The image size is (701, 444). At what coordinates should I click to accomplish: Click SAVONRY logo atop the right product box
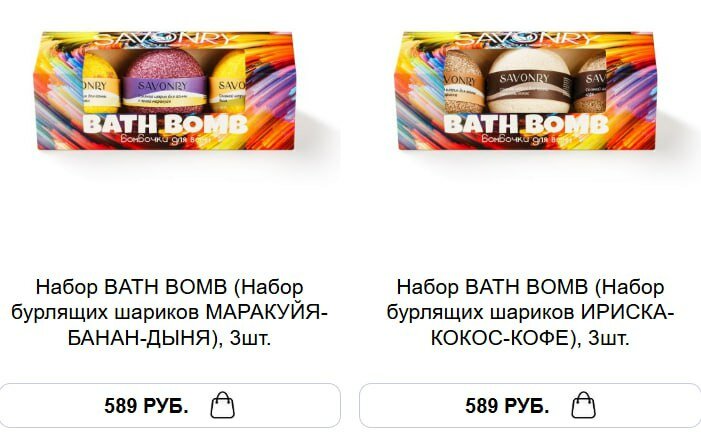pyautogui.click(x=527, y=40)
